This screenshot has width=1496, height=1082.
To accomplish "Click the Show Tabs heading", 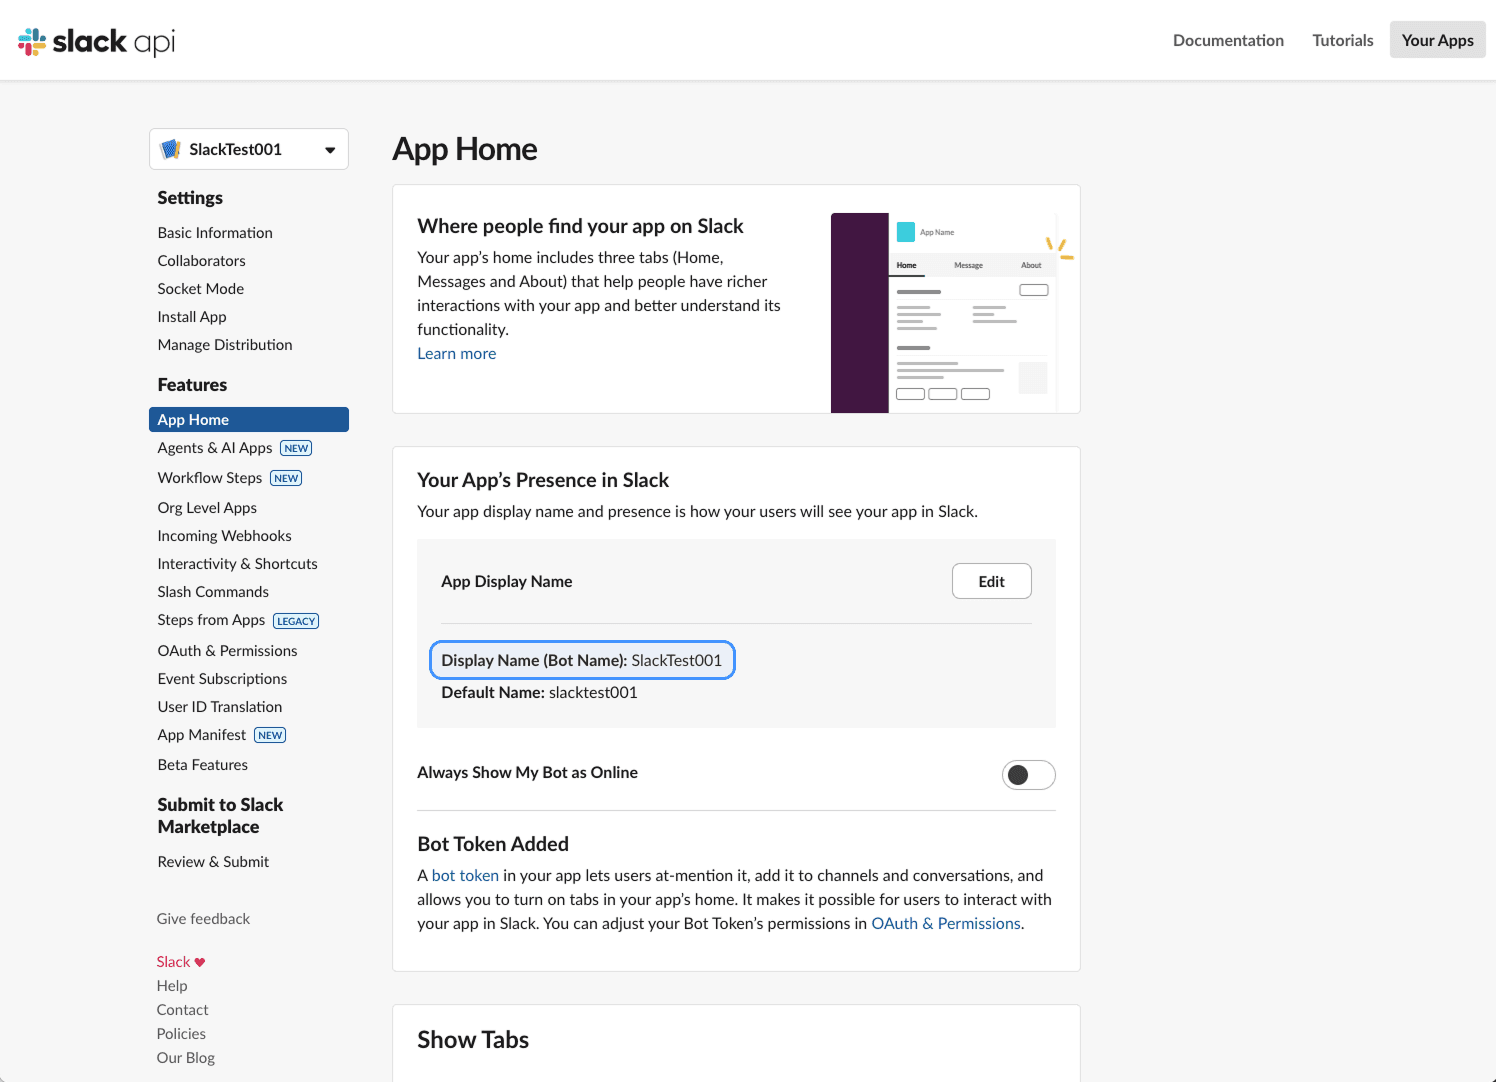I will click(473, 1040).
